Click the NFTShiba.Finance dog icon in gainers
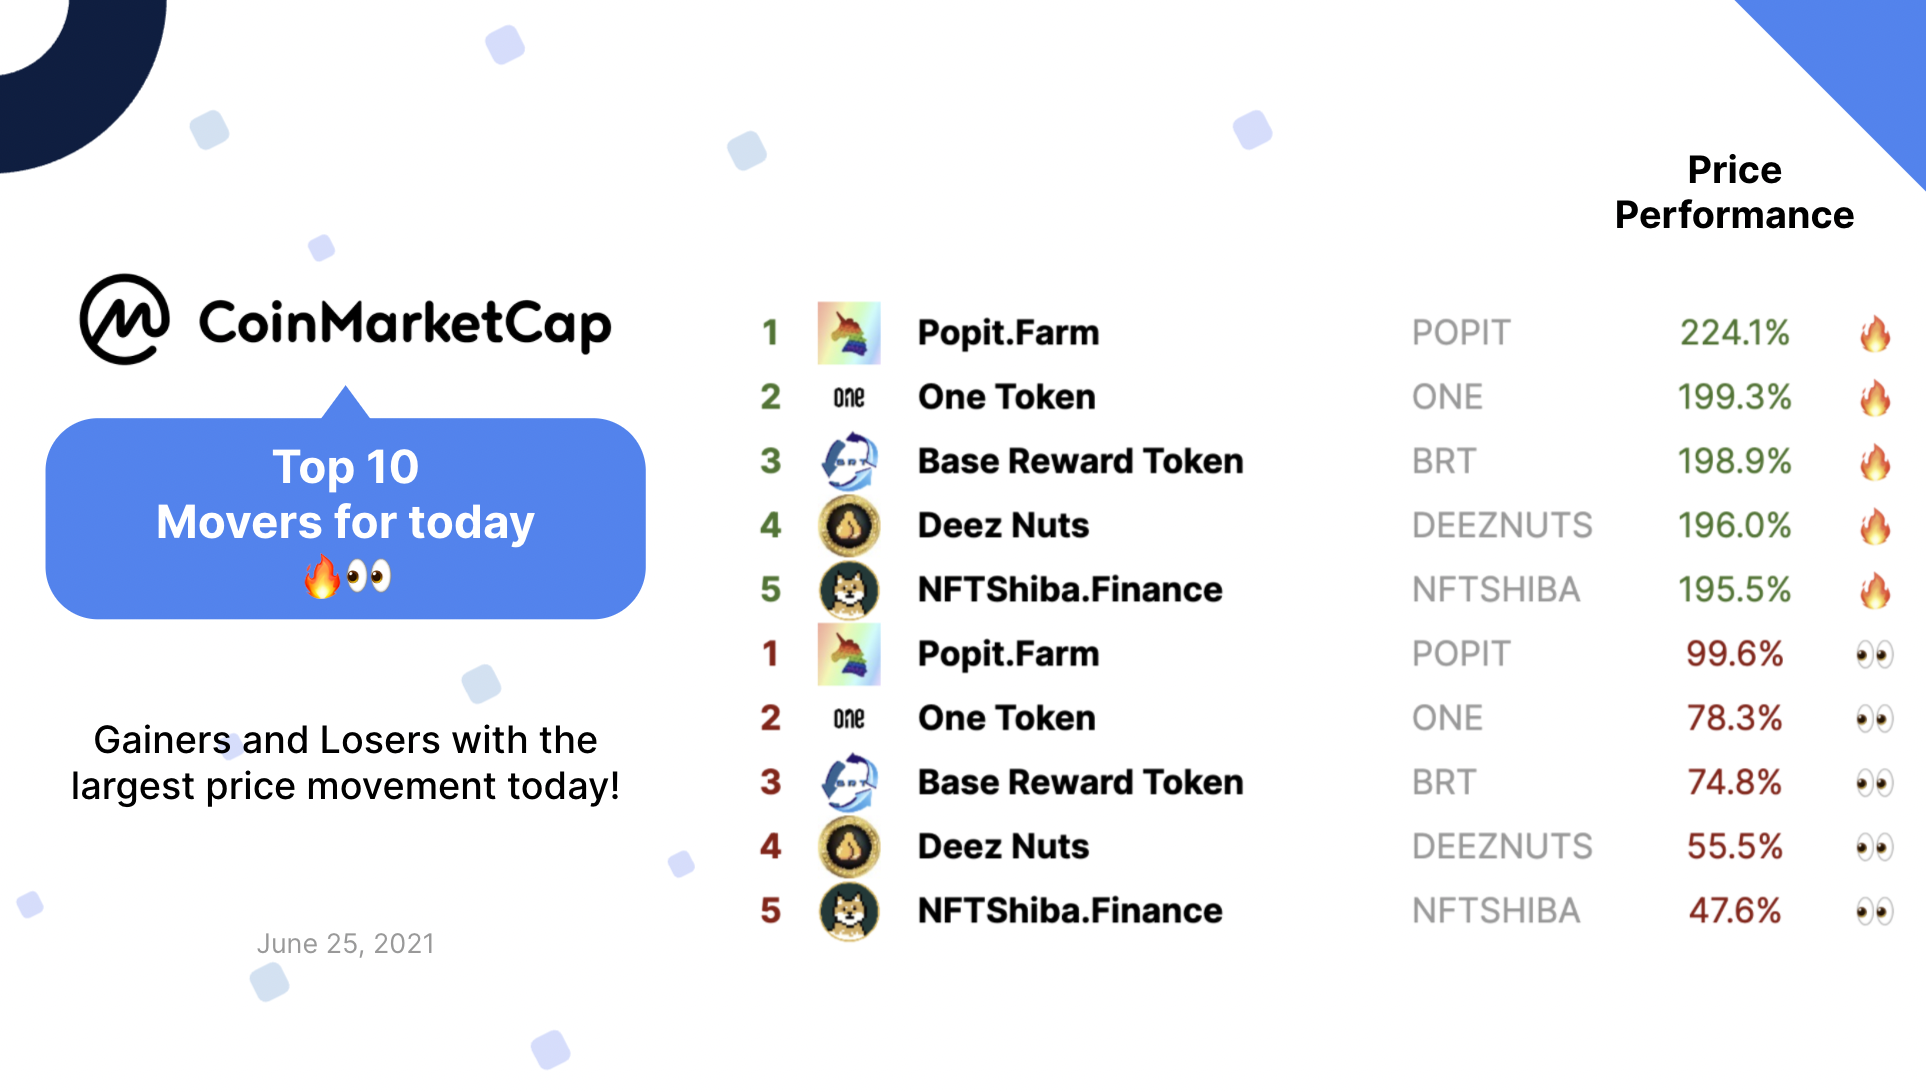The image size is (1926, 1092). point(849,590)
